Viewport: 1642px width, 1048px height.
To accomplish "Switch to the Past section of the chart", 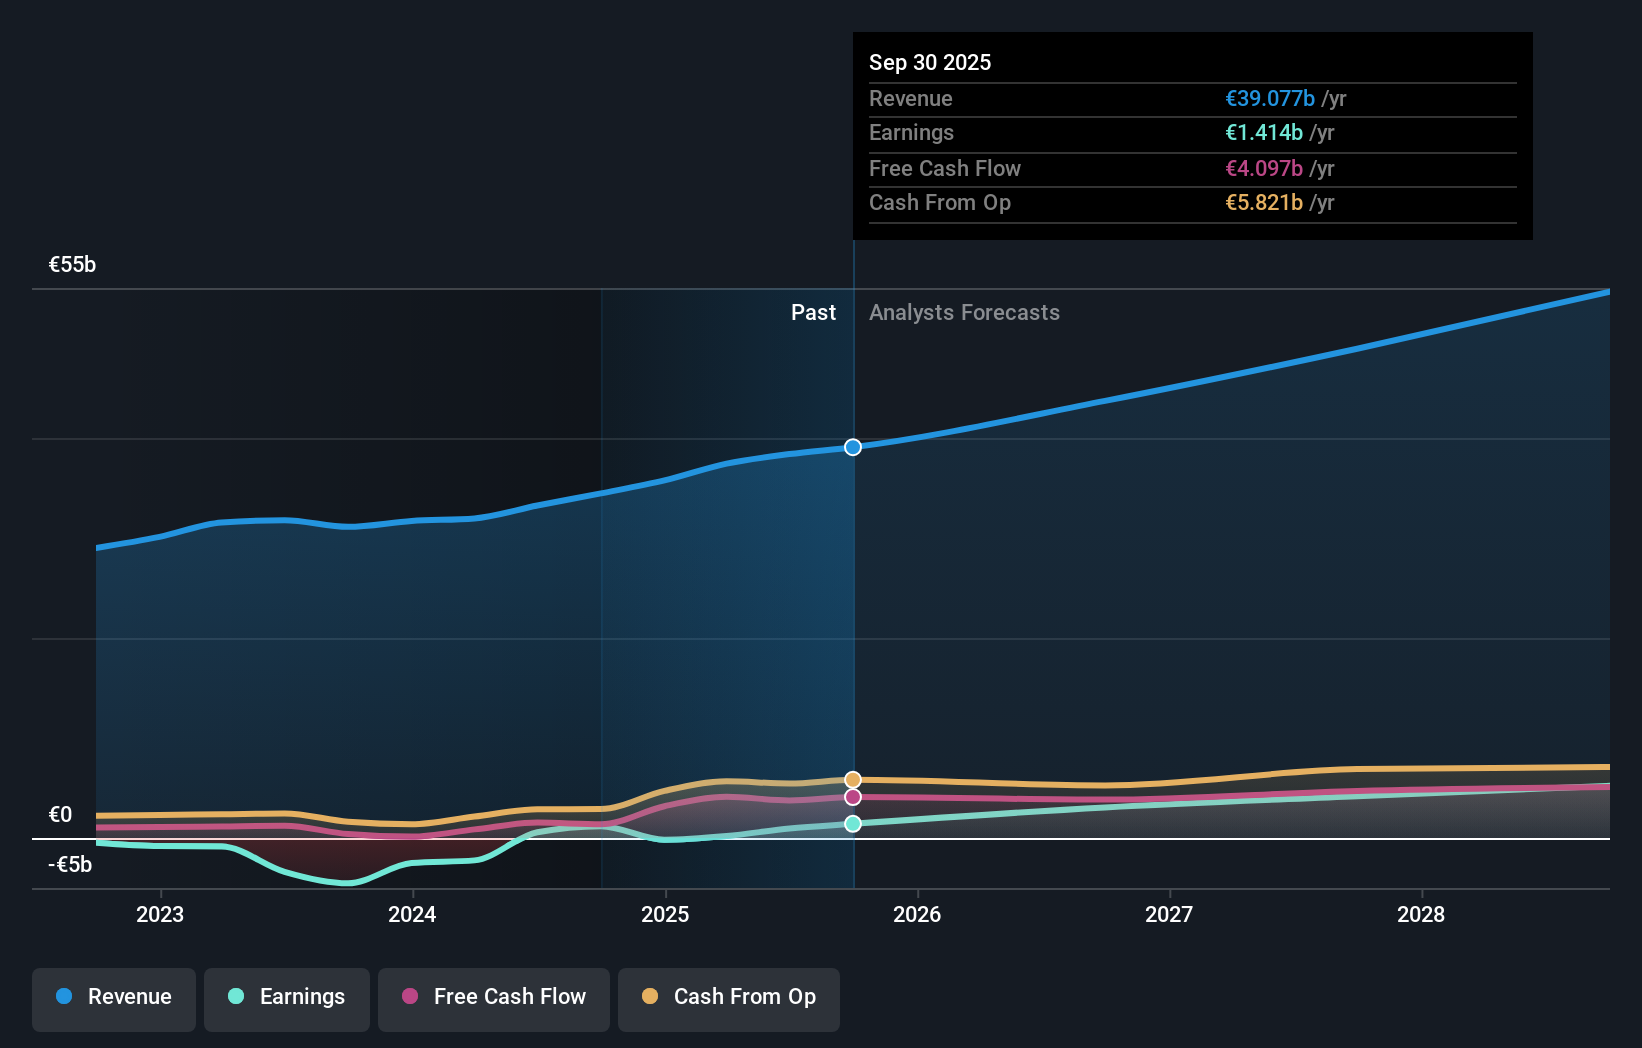I will click(x=813, y=312).
